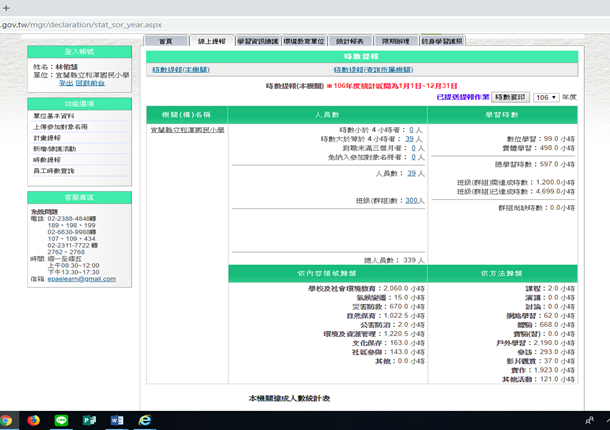Image resolution: width=610 pixels, height=430 pixels.
Task: Open the People icon in system tray
Action: (590, 421)
